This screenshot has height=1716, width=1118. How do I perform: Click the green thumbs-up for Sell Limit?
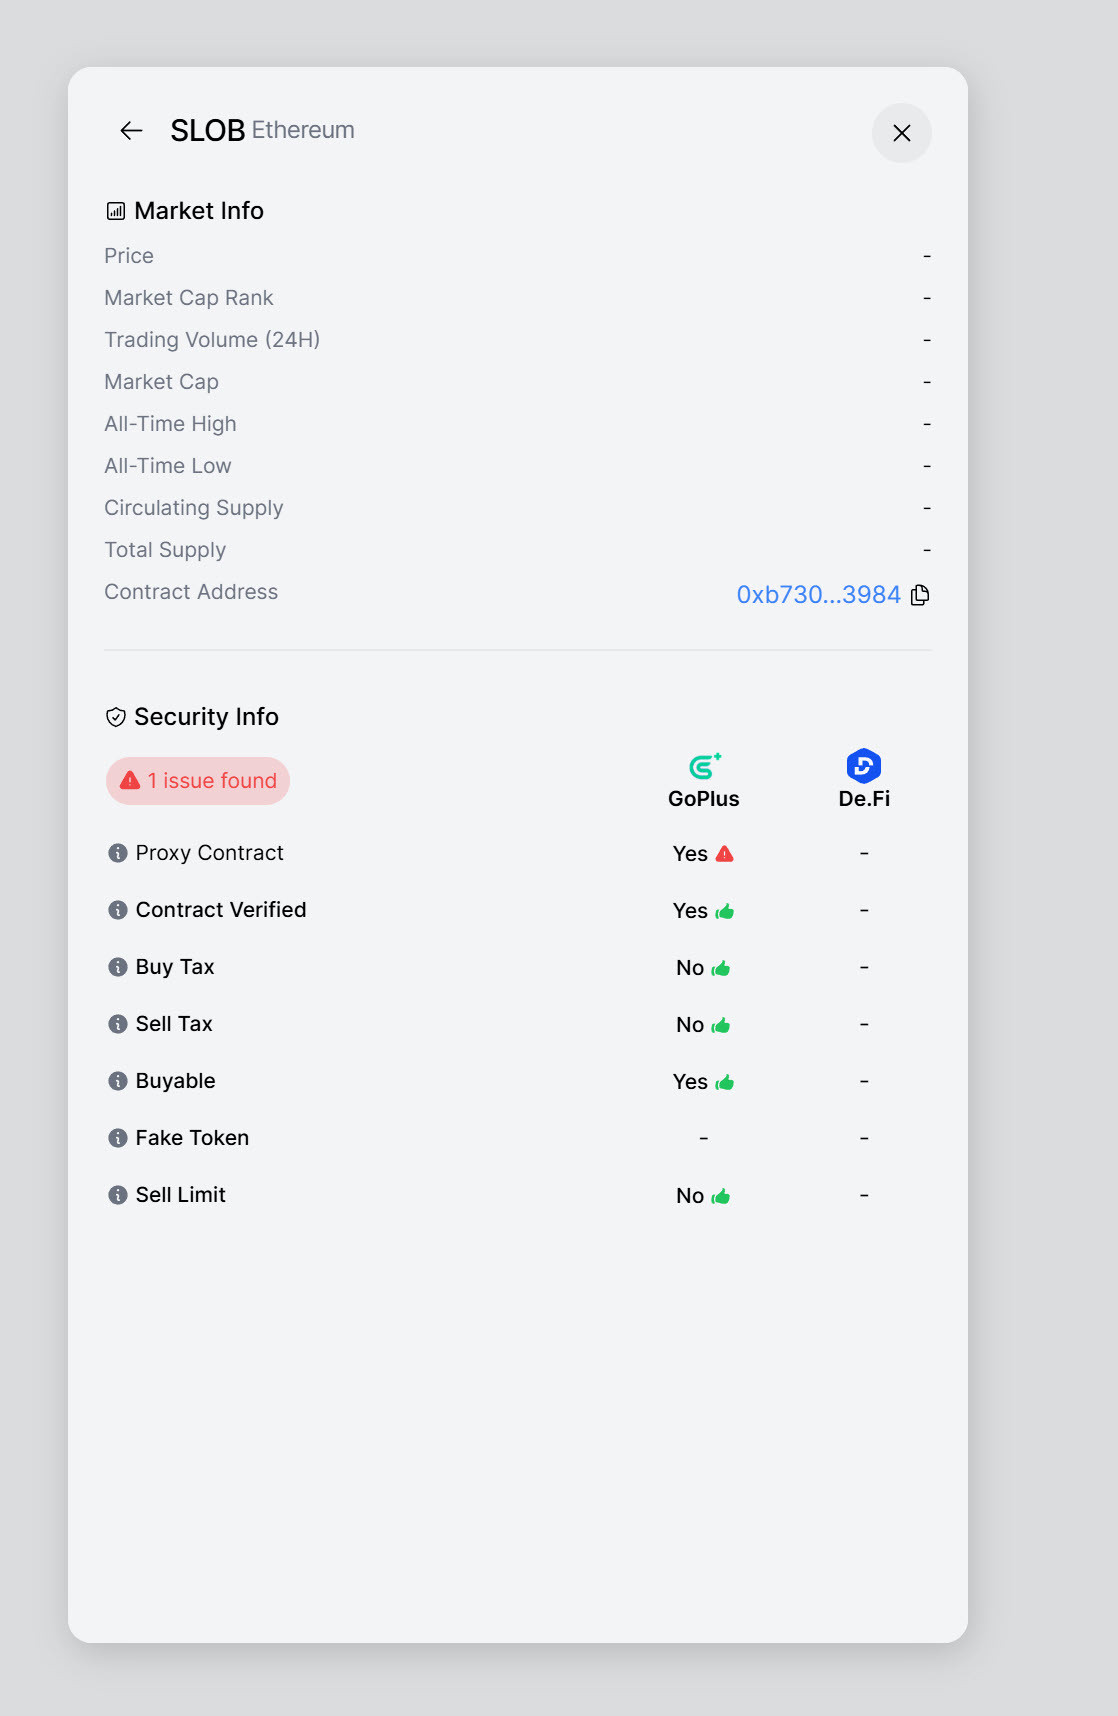721,1196
